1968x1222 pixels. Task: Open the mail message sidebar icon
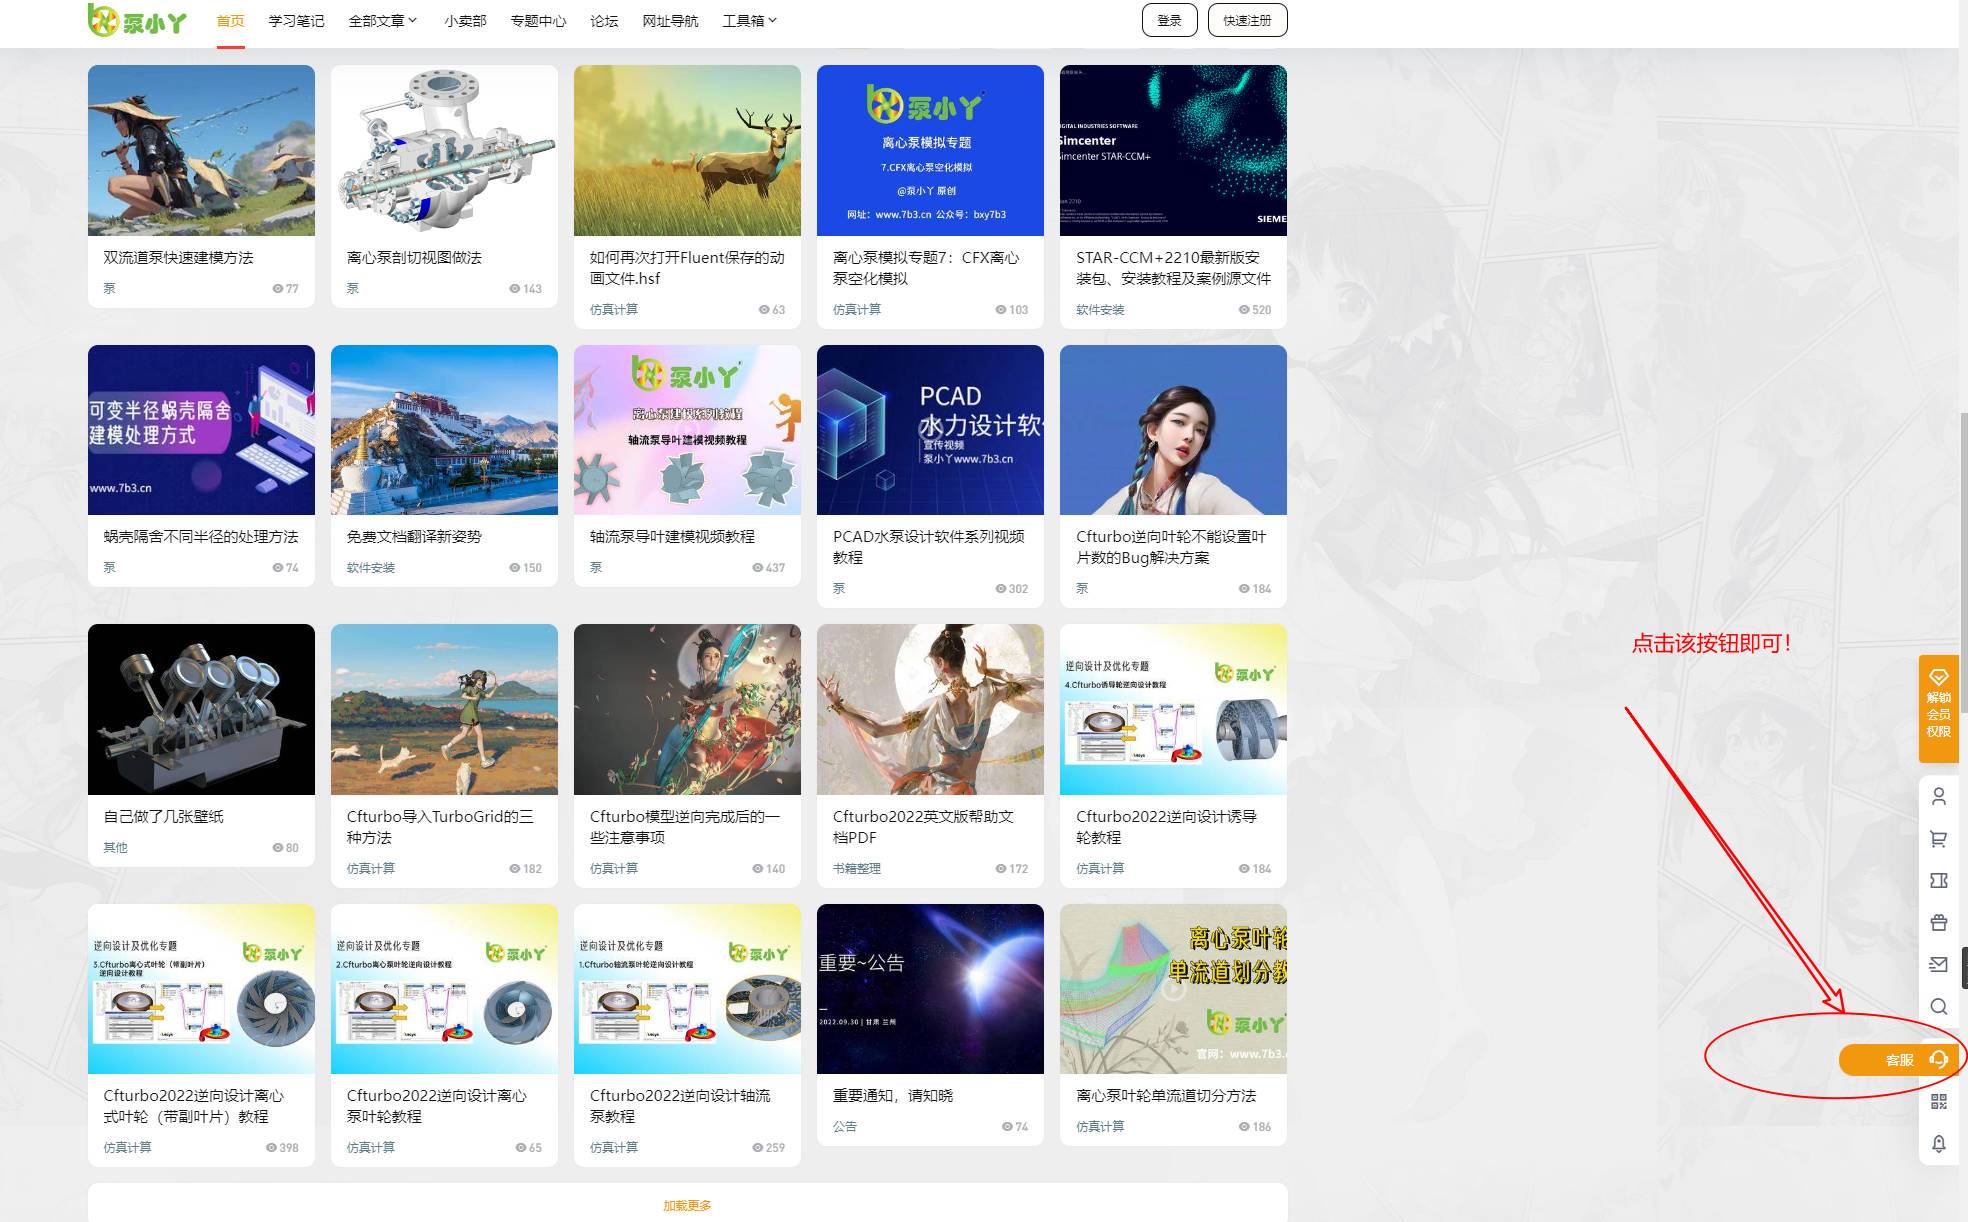tap(1938, 965)
